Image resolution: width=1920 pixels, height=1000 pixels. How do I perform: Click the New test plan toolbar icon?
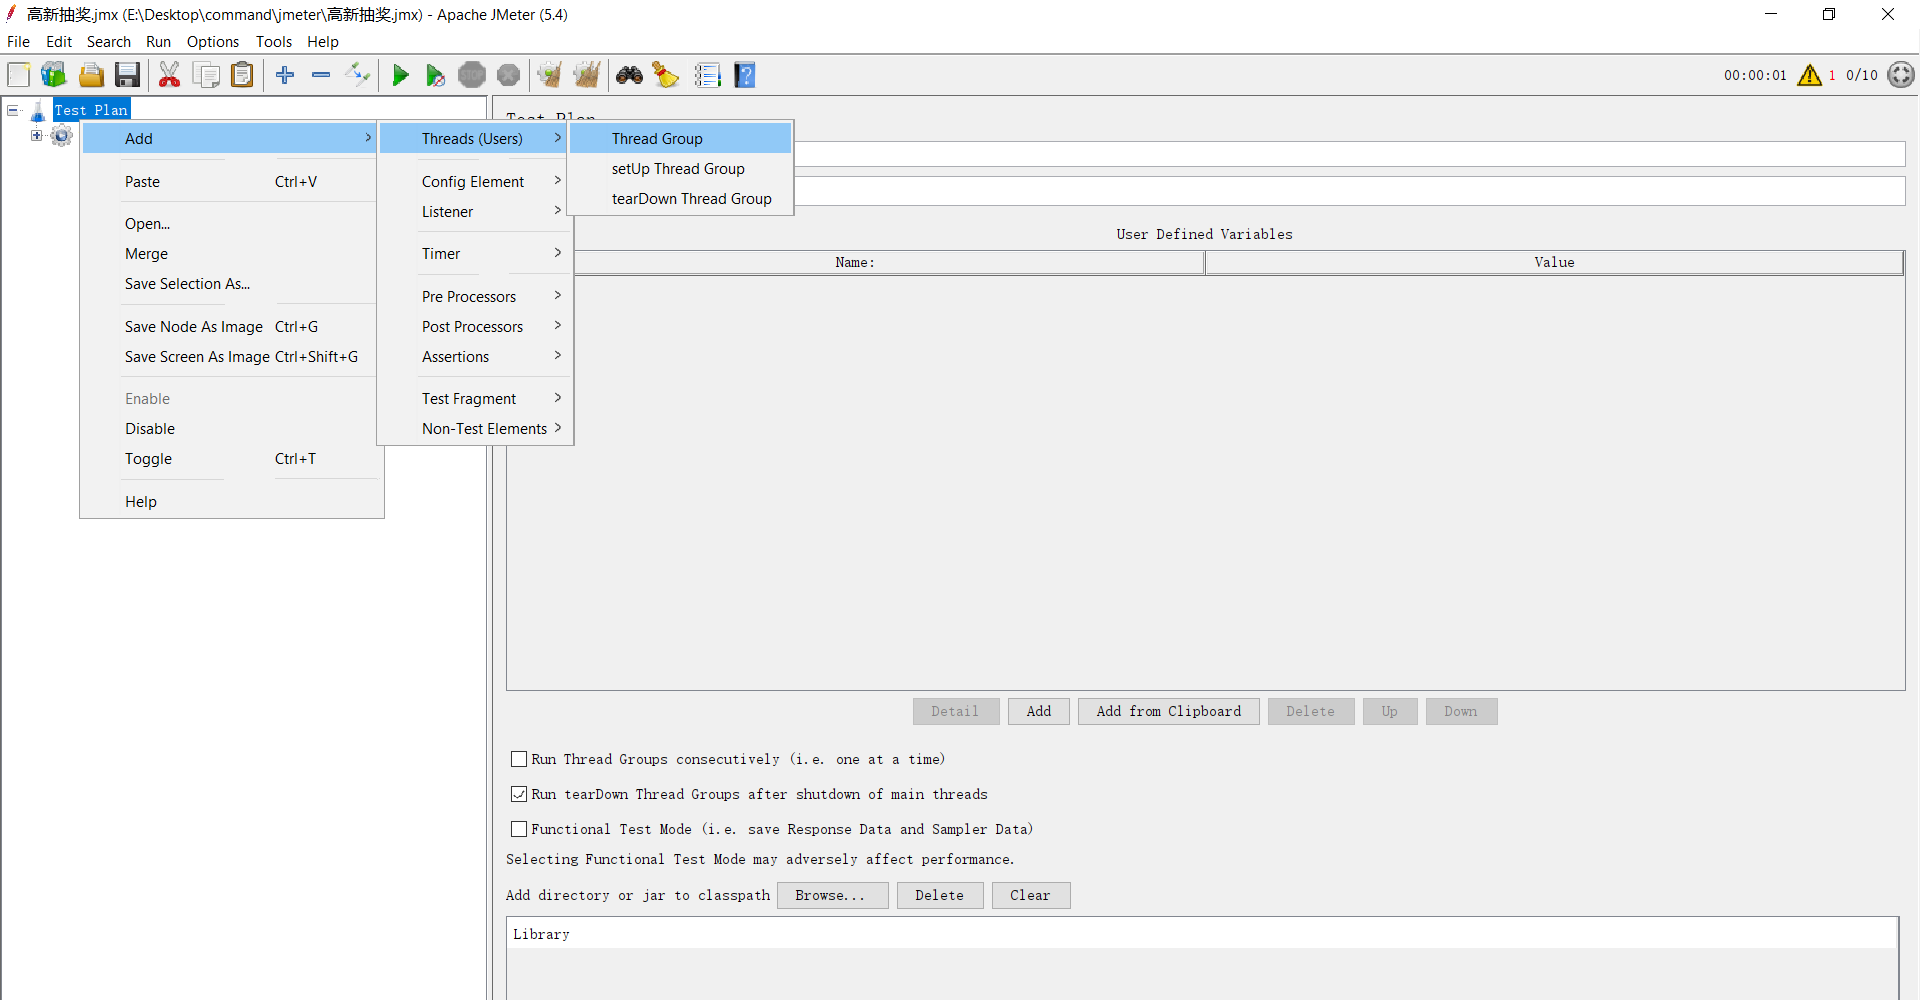[19, 75]
